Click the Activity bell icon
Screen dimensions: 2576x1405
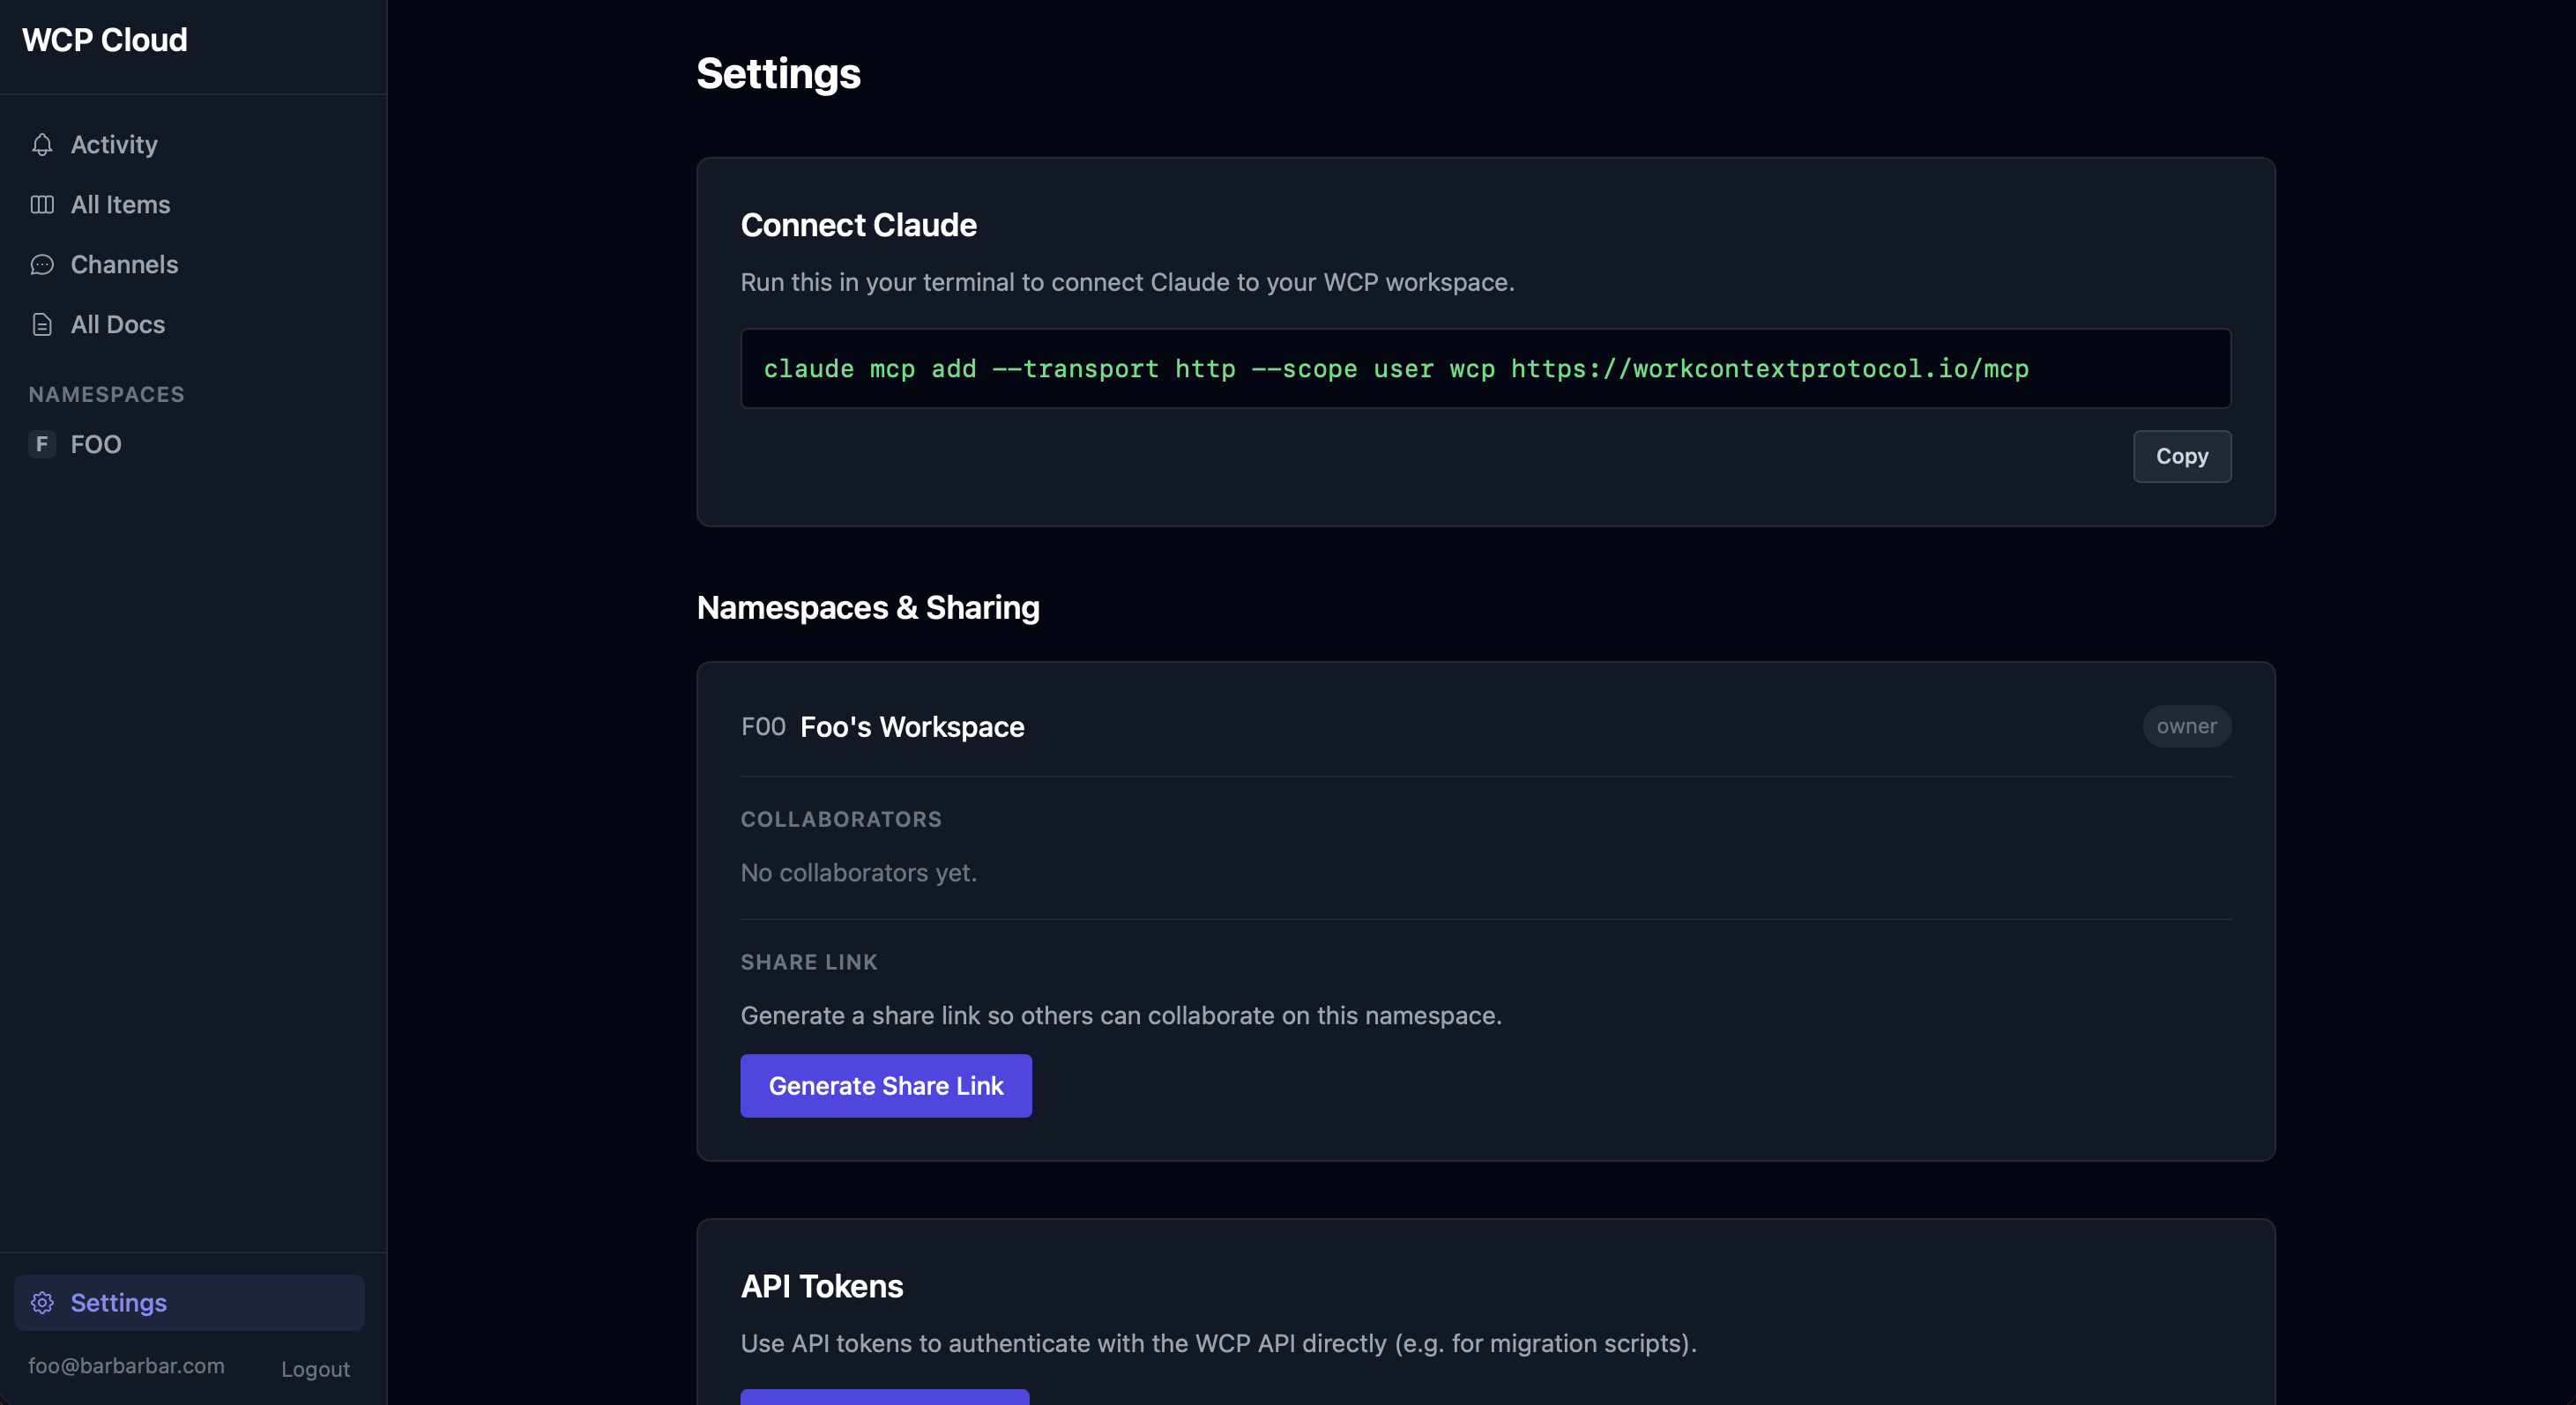[42, 144]
